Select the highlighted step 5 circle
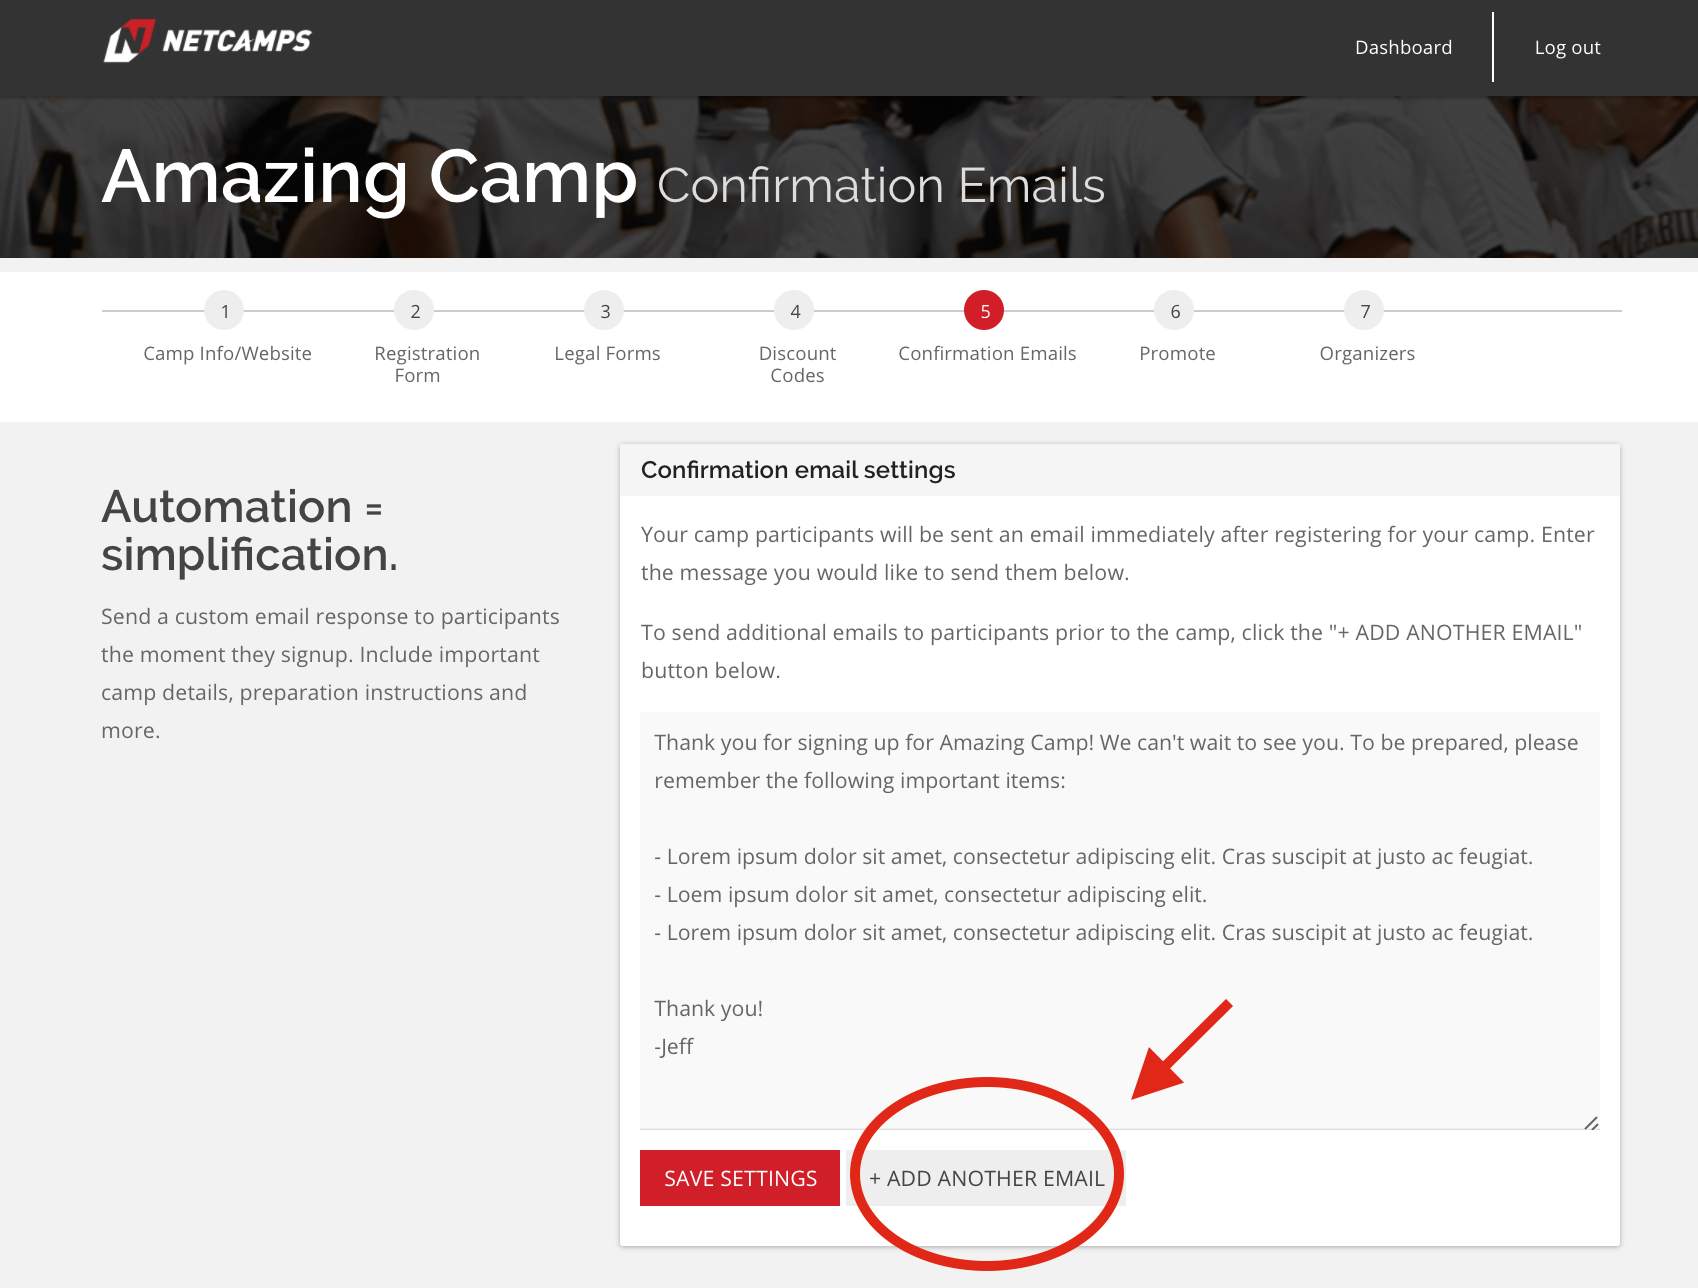 (x=984, y=311)
